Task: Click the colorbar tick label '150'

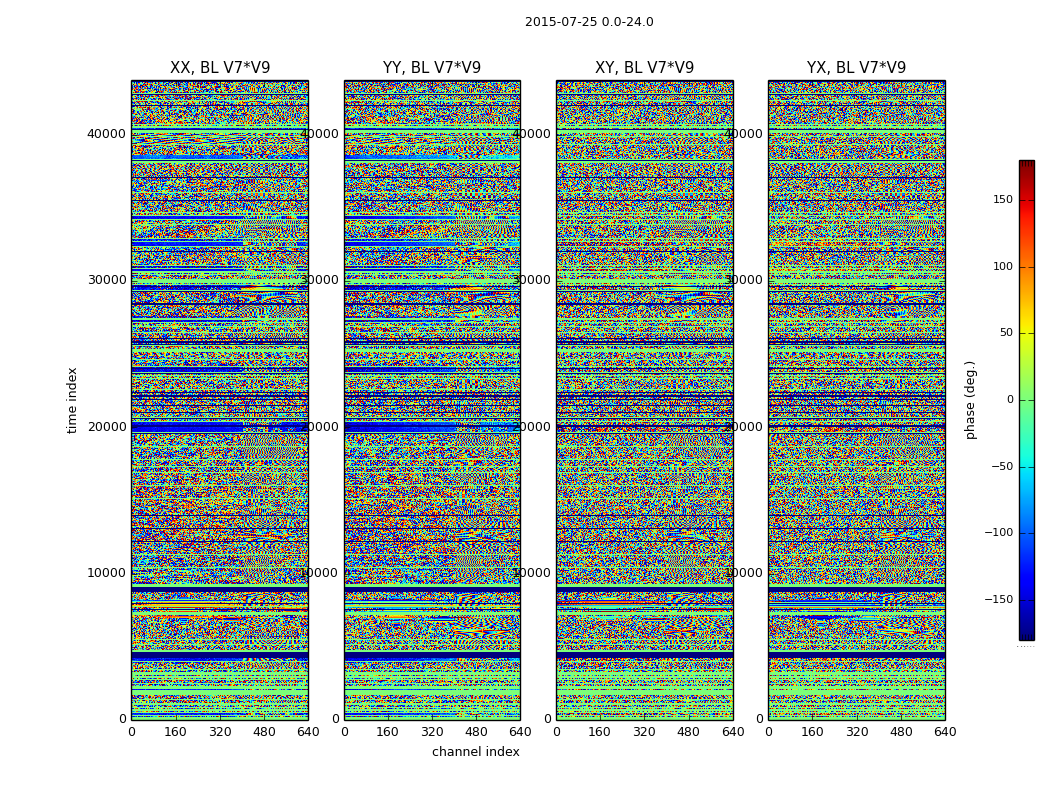Action: (1002, 200)
